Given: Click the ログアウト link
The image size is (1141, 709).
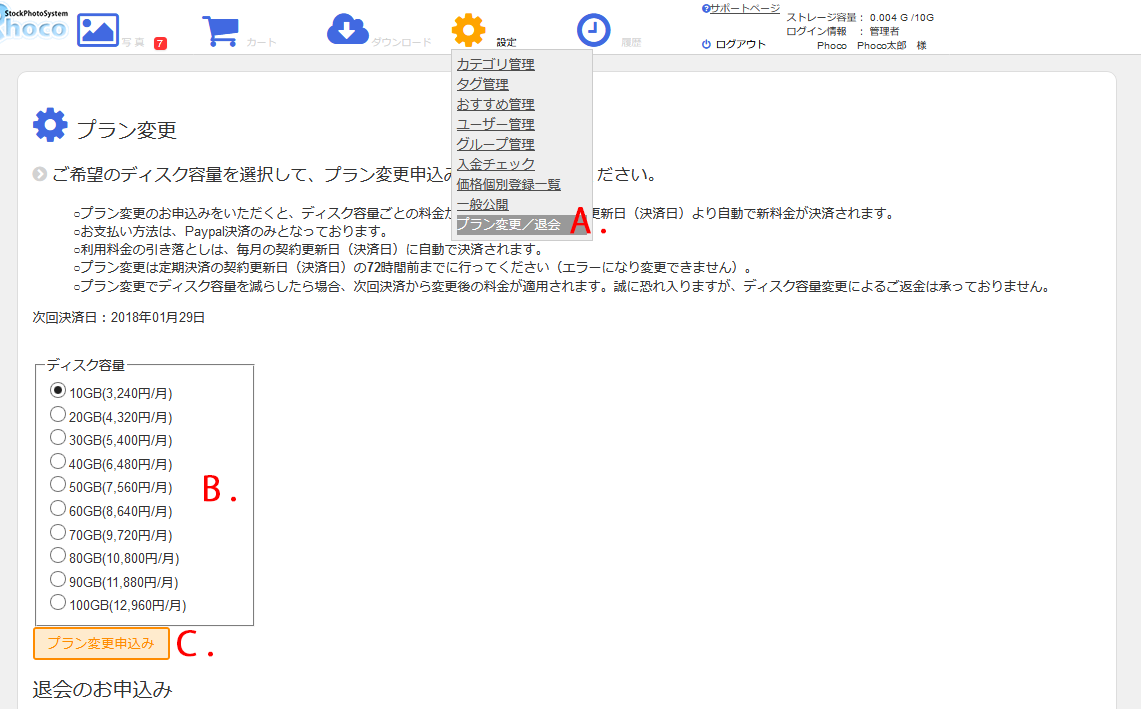Looking at the screenshot, I should [x=740, y=44].
